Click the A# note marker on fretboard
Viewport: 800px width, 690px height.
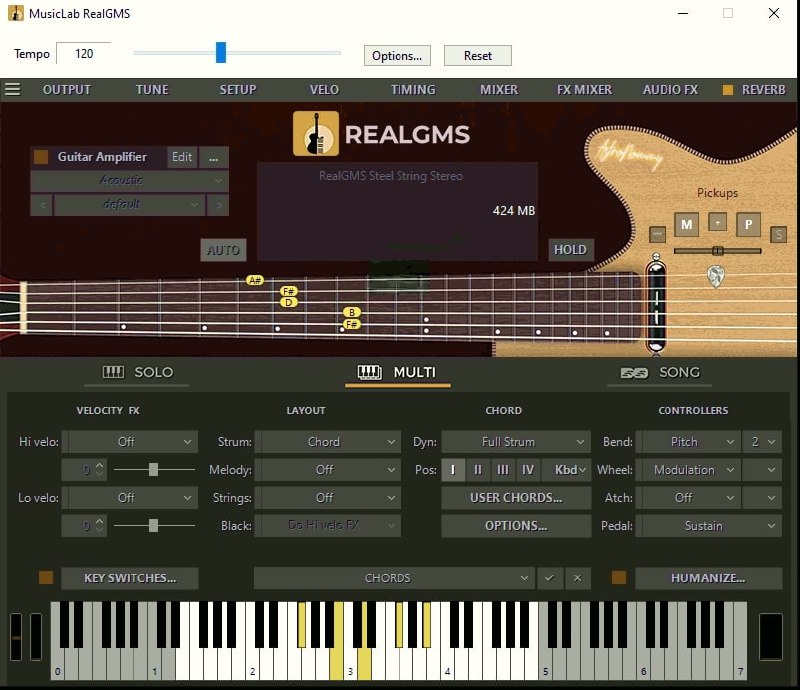(x=255, y=280)
